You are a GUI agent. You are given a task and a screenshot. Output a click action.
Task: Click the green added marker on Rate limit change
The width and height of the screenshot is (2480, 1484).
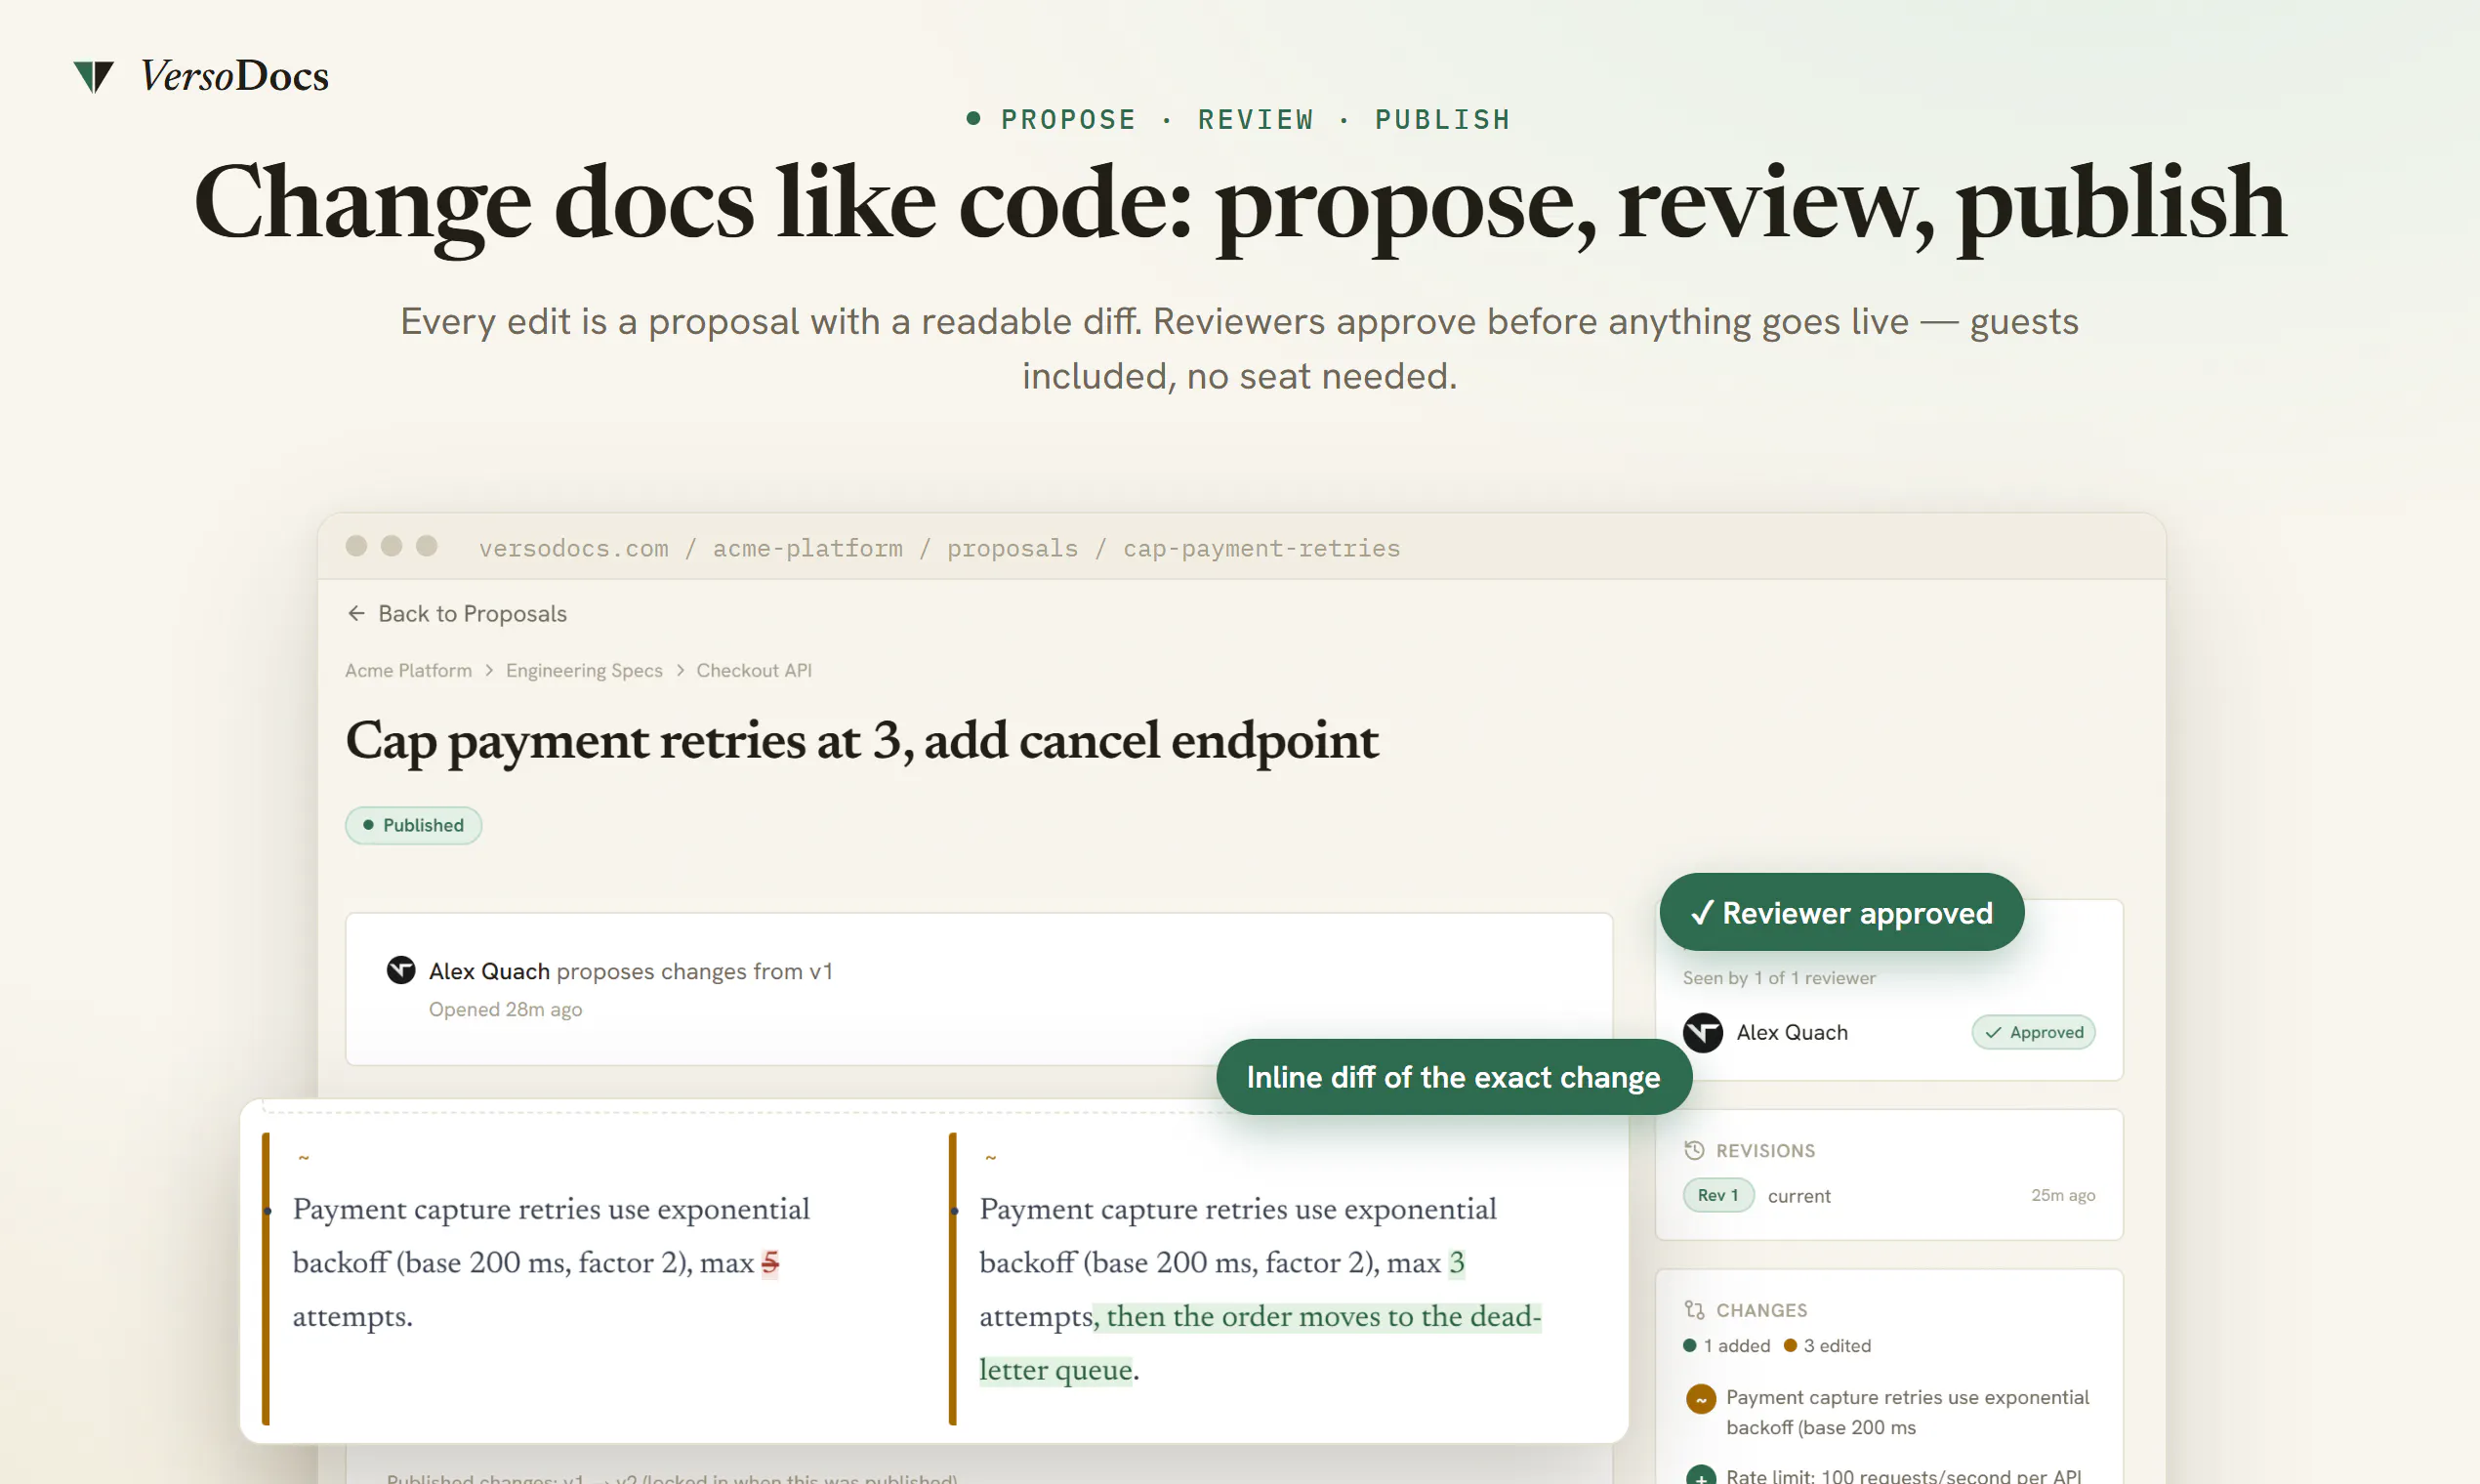1700,1475
